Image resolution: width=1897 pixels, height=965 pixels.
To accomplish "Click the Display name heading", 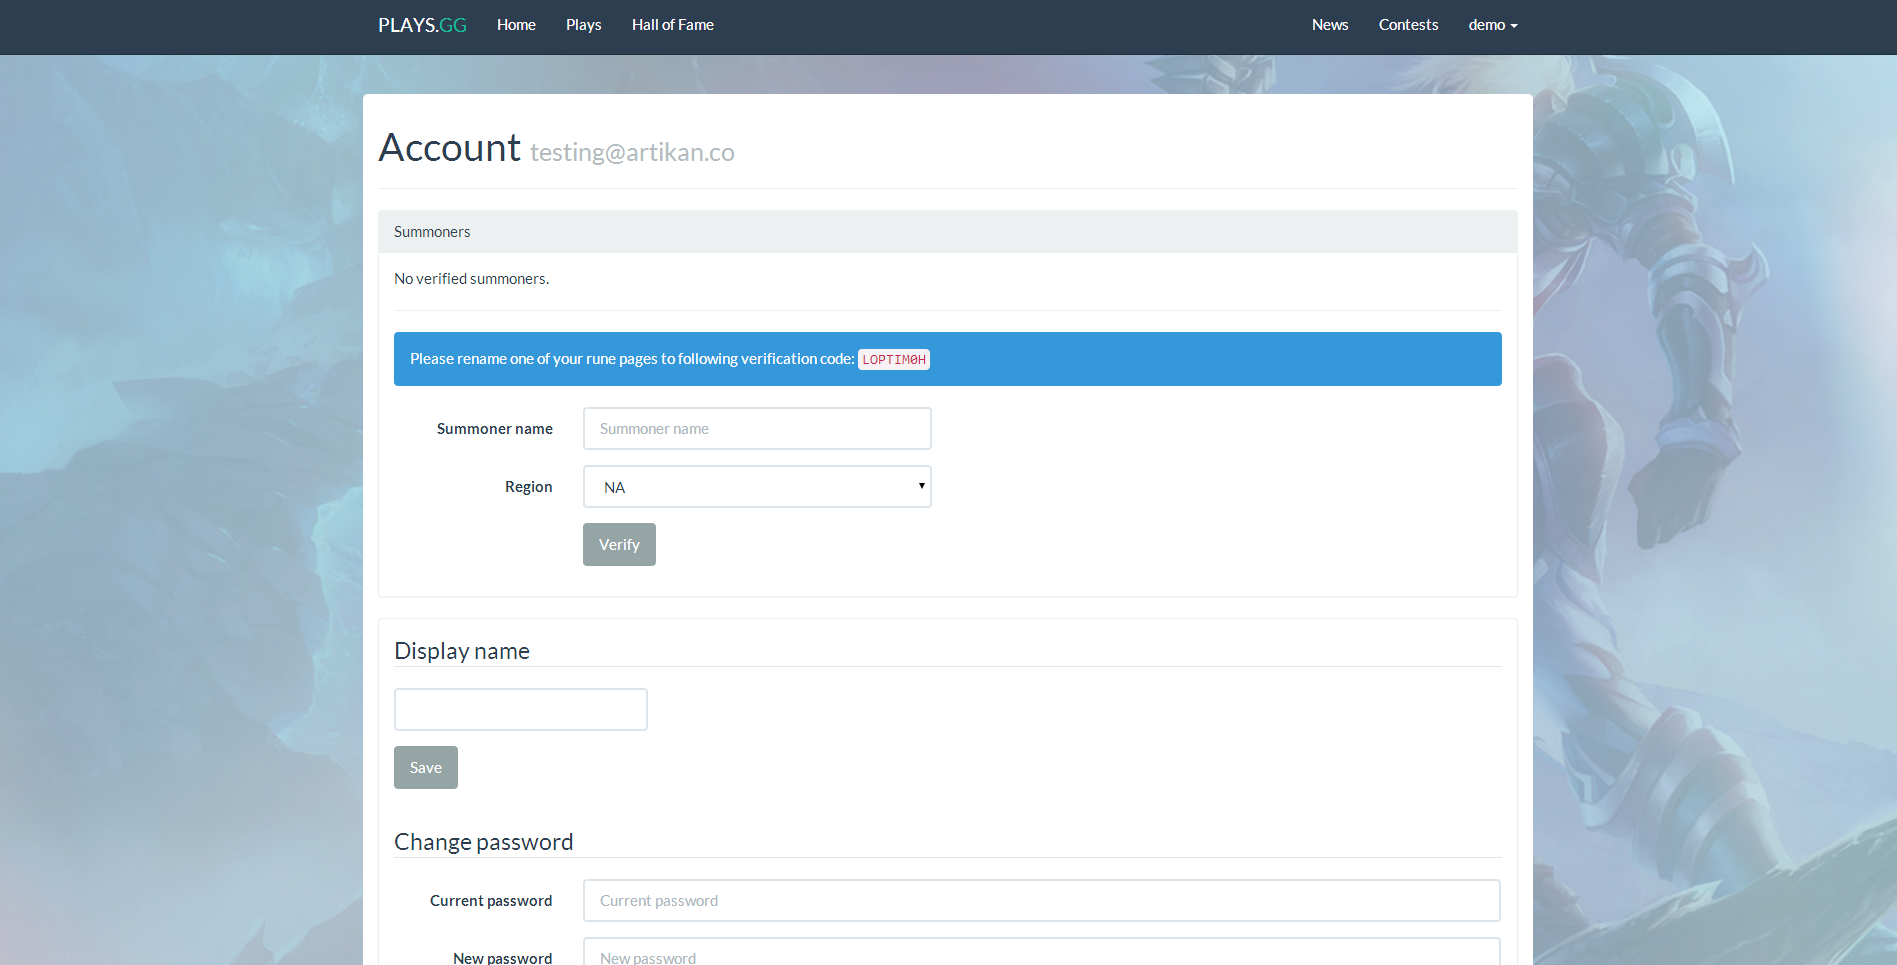I will pos(462,651).
